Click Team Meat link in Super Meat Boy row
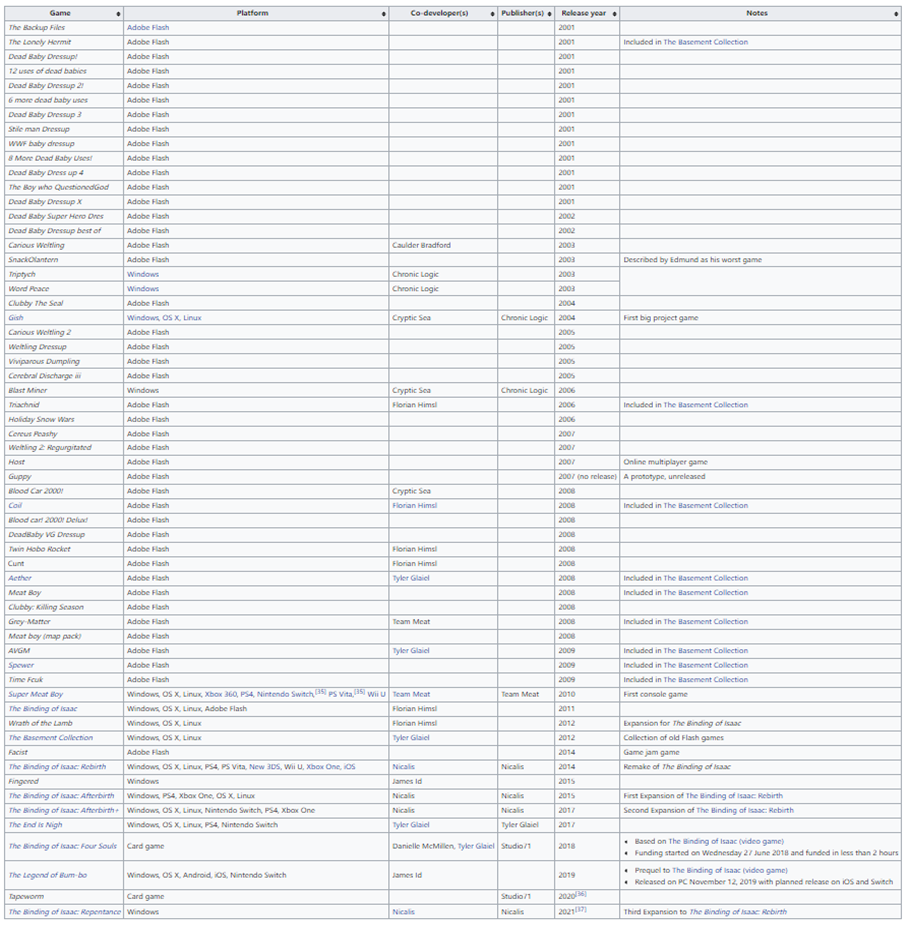The width and height of the screenshot is (909, 925). [x=411, y=694]
